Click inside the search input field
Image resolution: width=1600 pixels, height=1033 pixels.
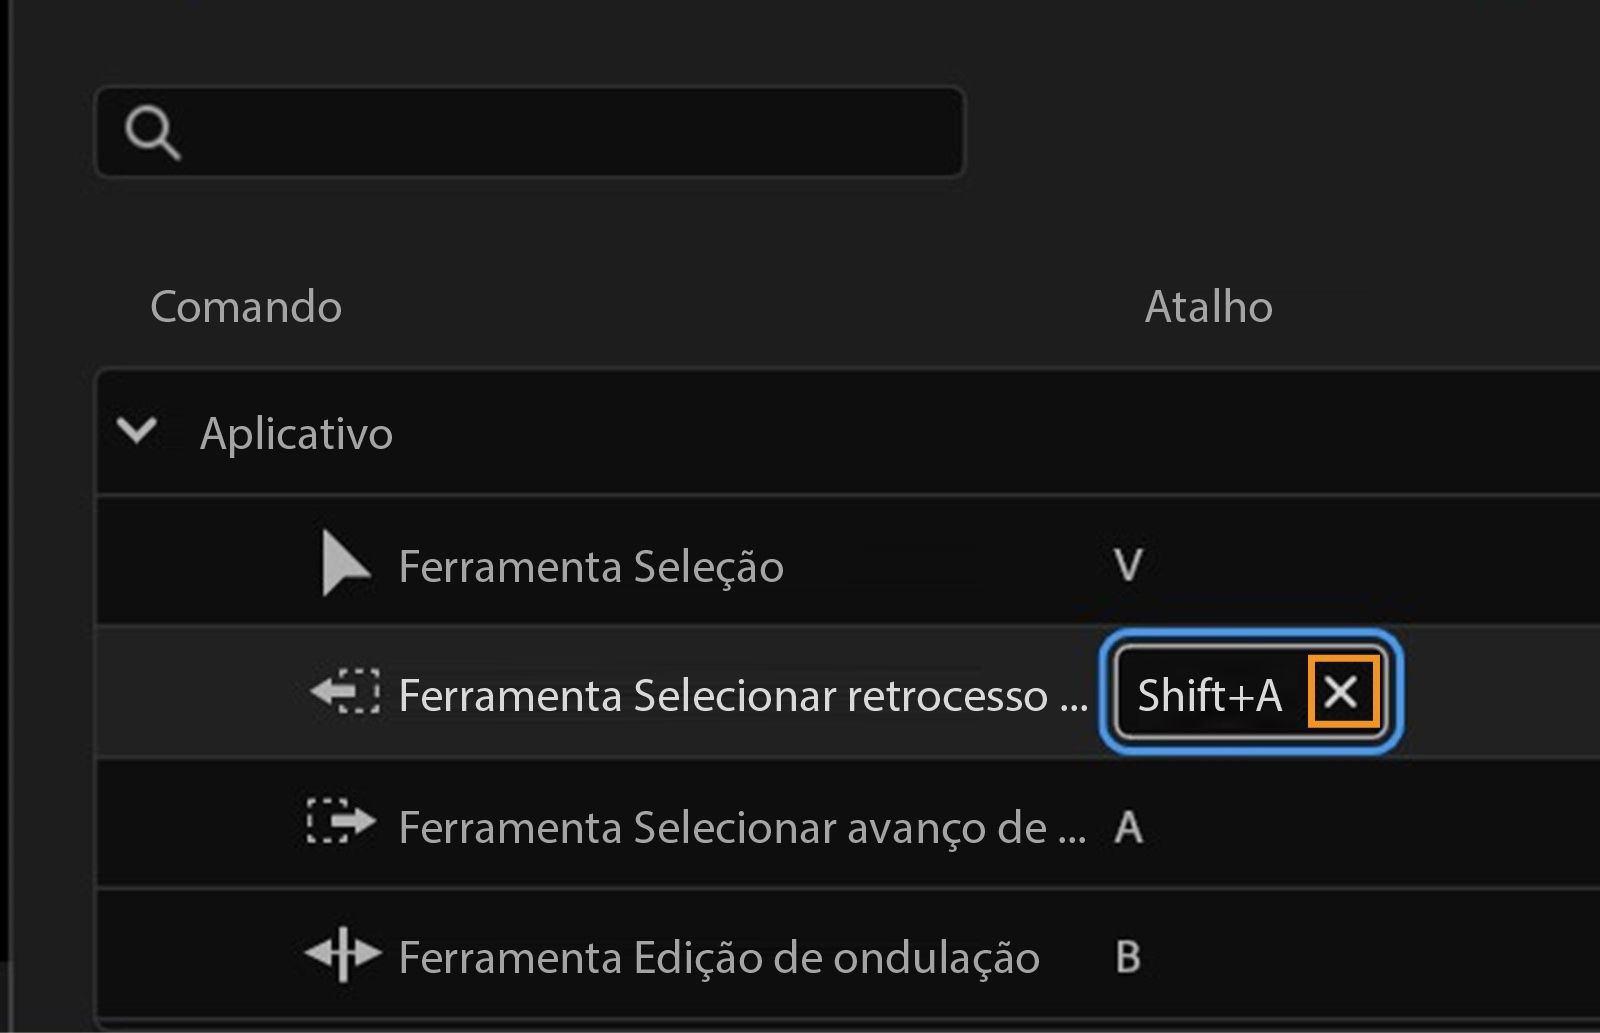pyautogui.click(x=550, y=130)
